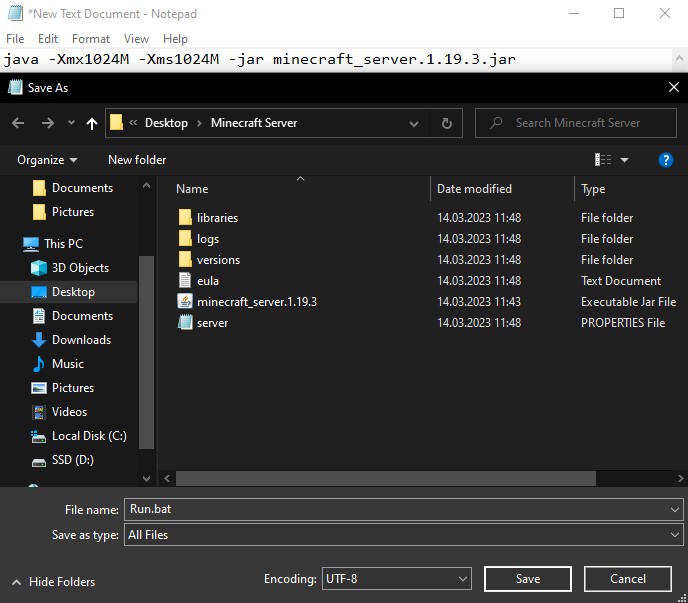Sort by Name column header
The width and height of the screenshot is (688, 603).
192,189
